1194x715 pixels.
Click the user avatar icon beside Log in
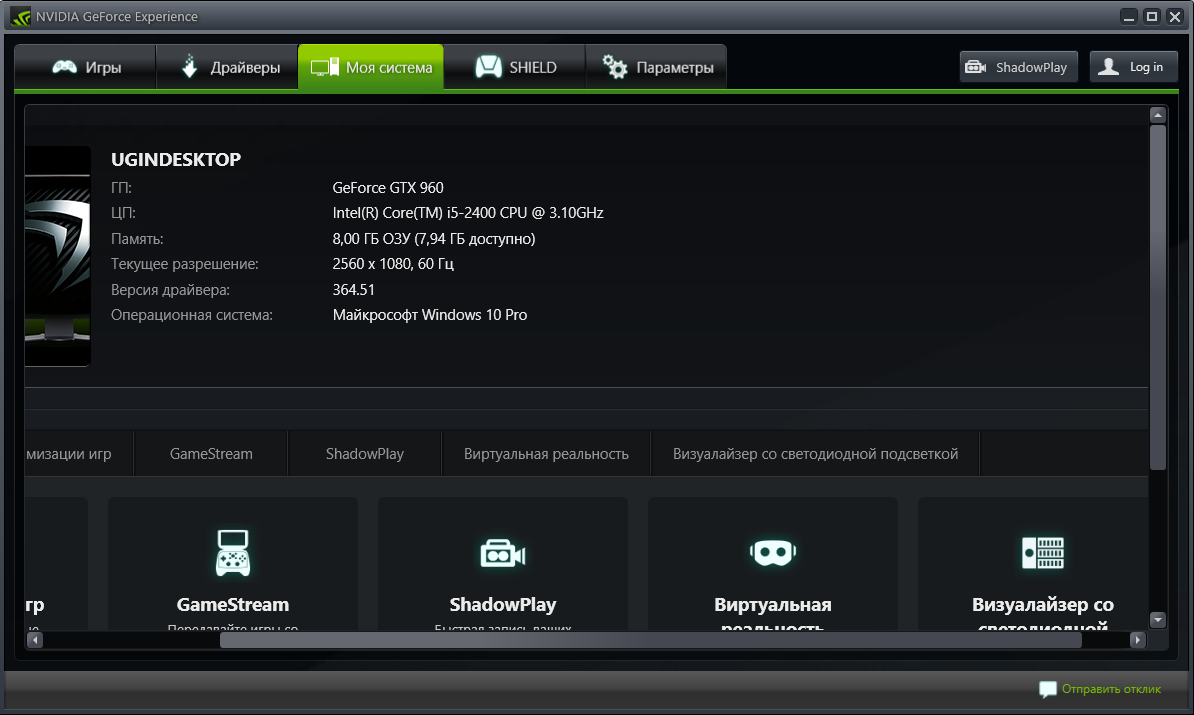[1109, 67]
